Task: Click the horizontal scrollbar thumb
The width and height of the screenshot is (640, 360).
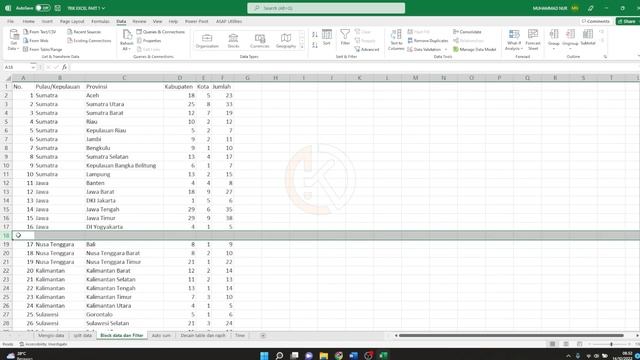Action: (x=511, y=336)
